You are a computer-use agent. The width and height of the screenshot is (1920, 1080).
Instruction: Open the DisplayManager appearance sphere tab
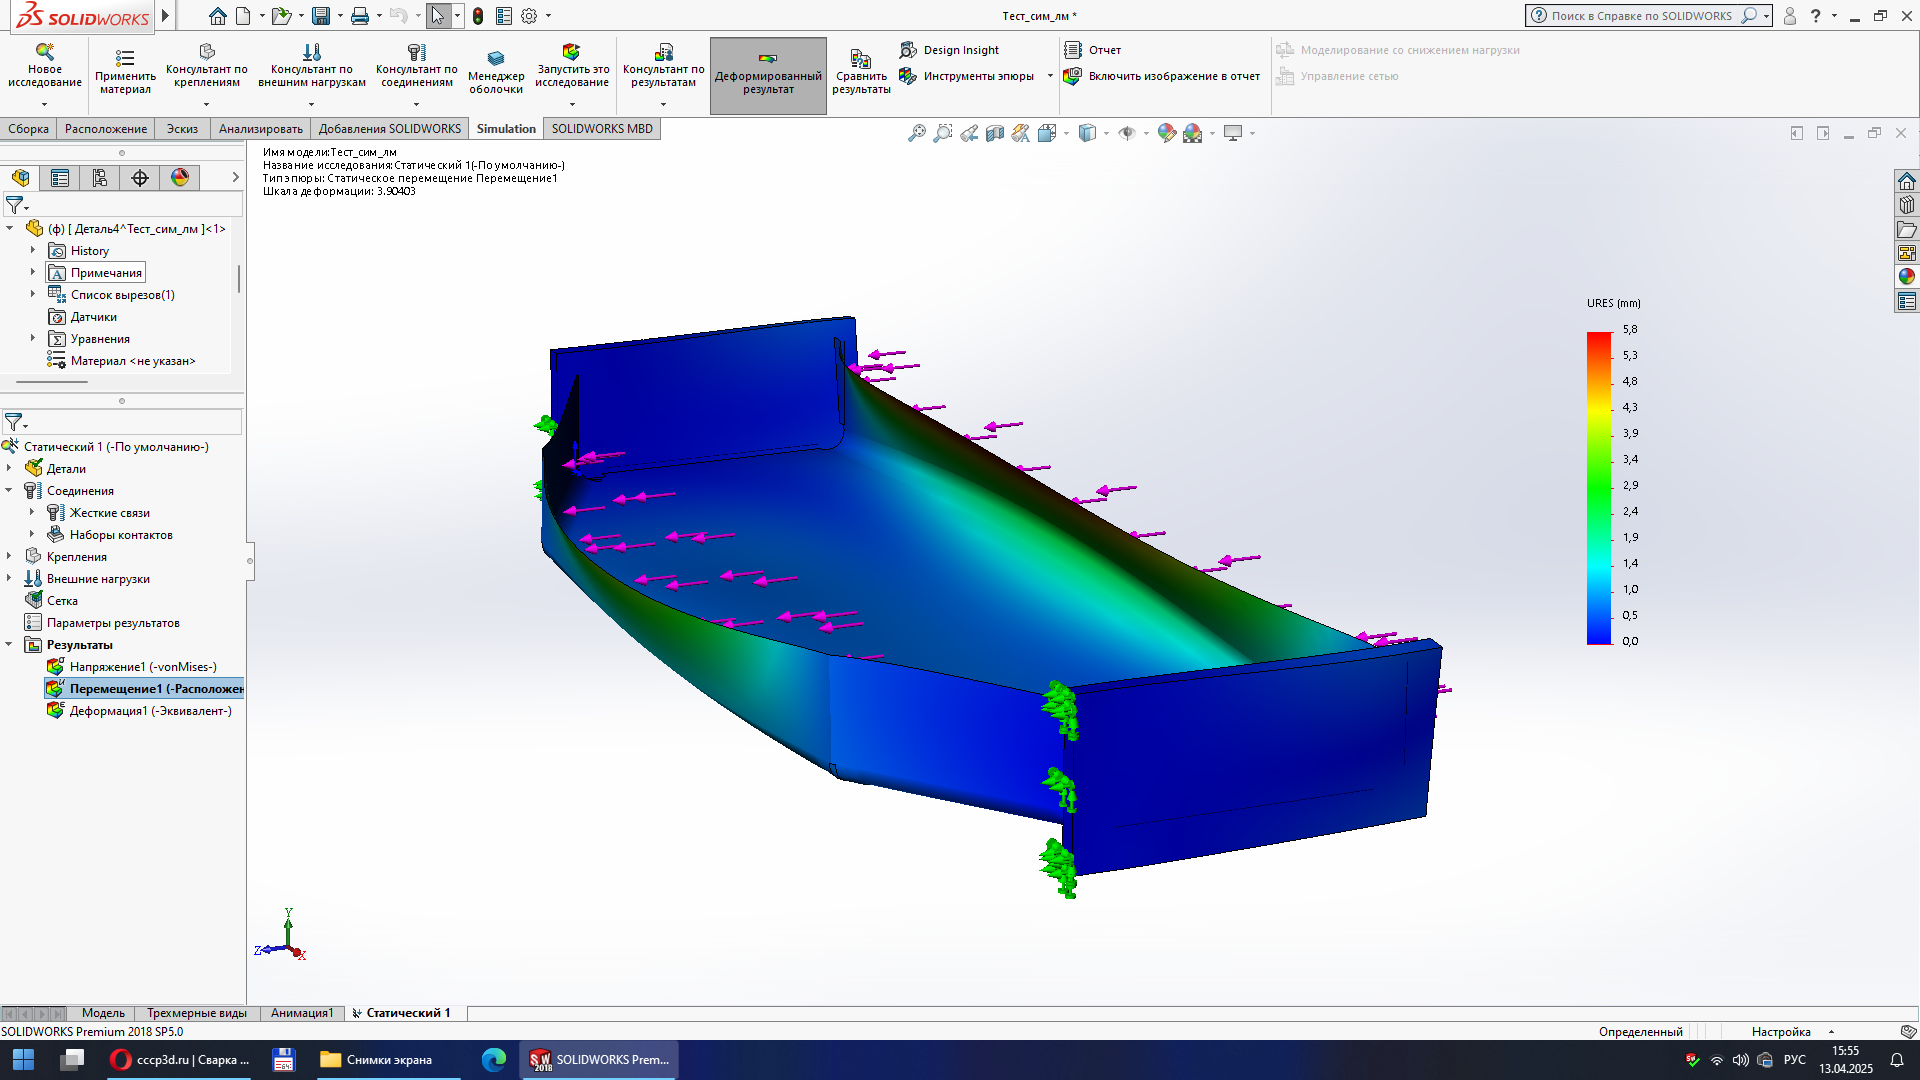180,178
